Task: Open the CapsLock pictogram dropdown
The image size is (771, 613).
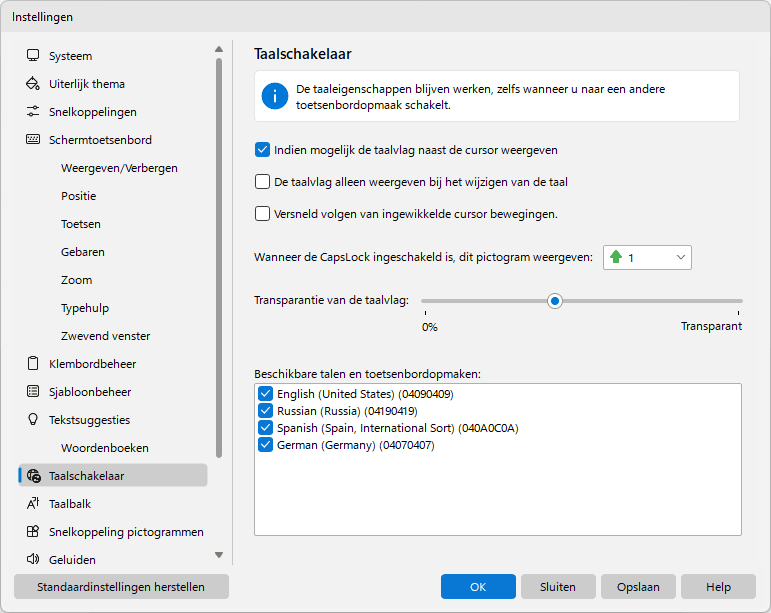Action: click(647, 258)
